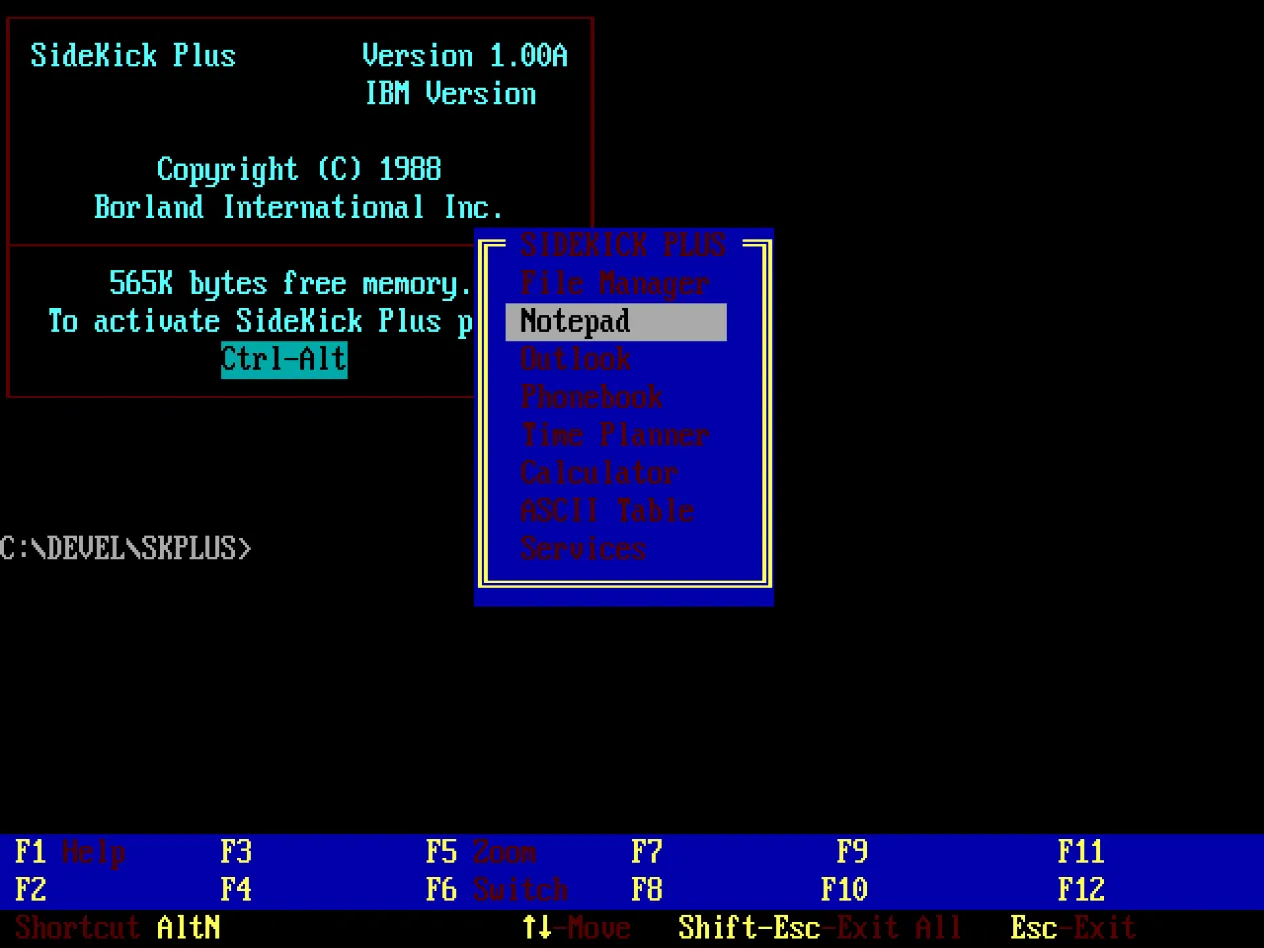This screenshot has width=1264, height=948.
Task: Open Outlook in the SideKick Plus menu
Action: coord(575,360)
